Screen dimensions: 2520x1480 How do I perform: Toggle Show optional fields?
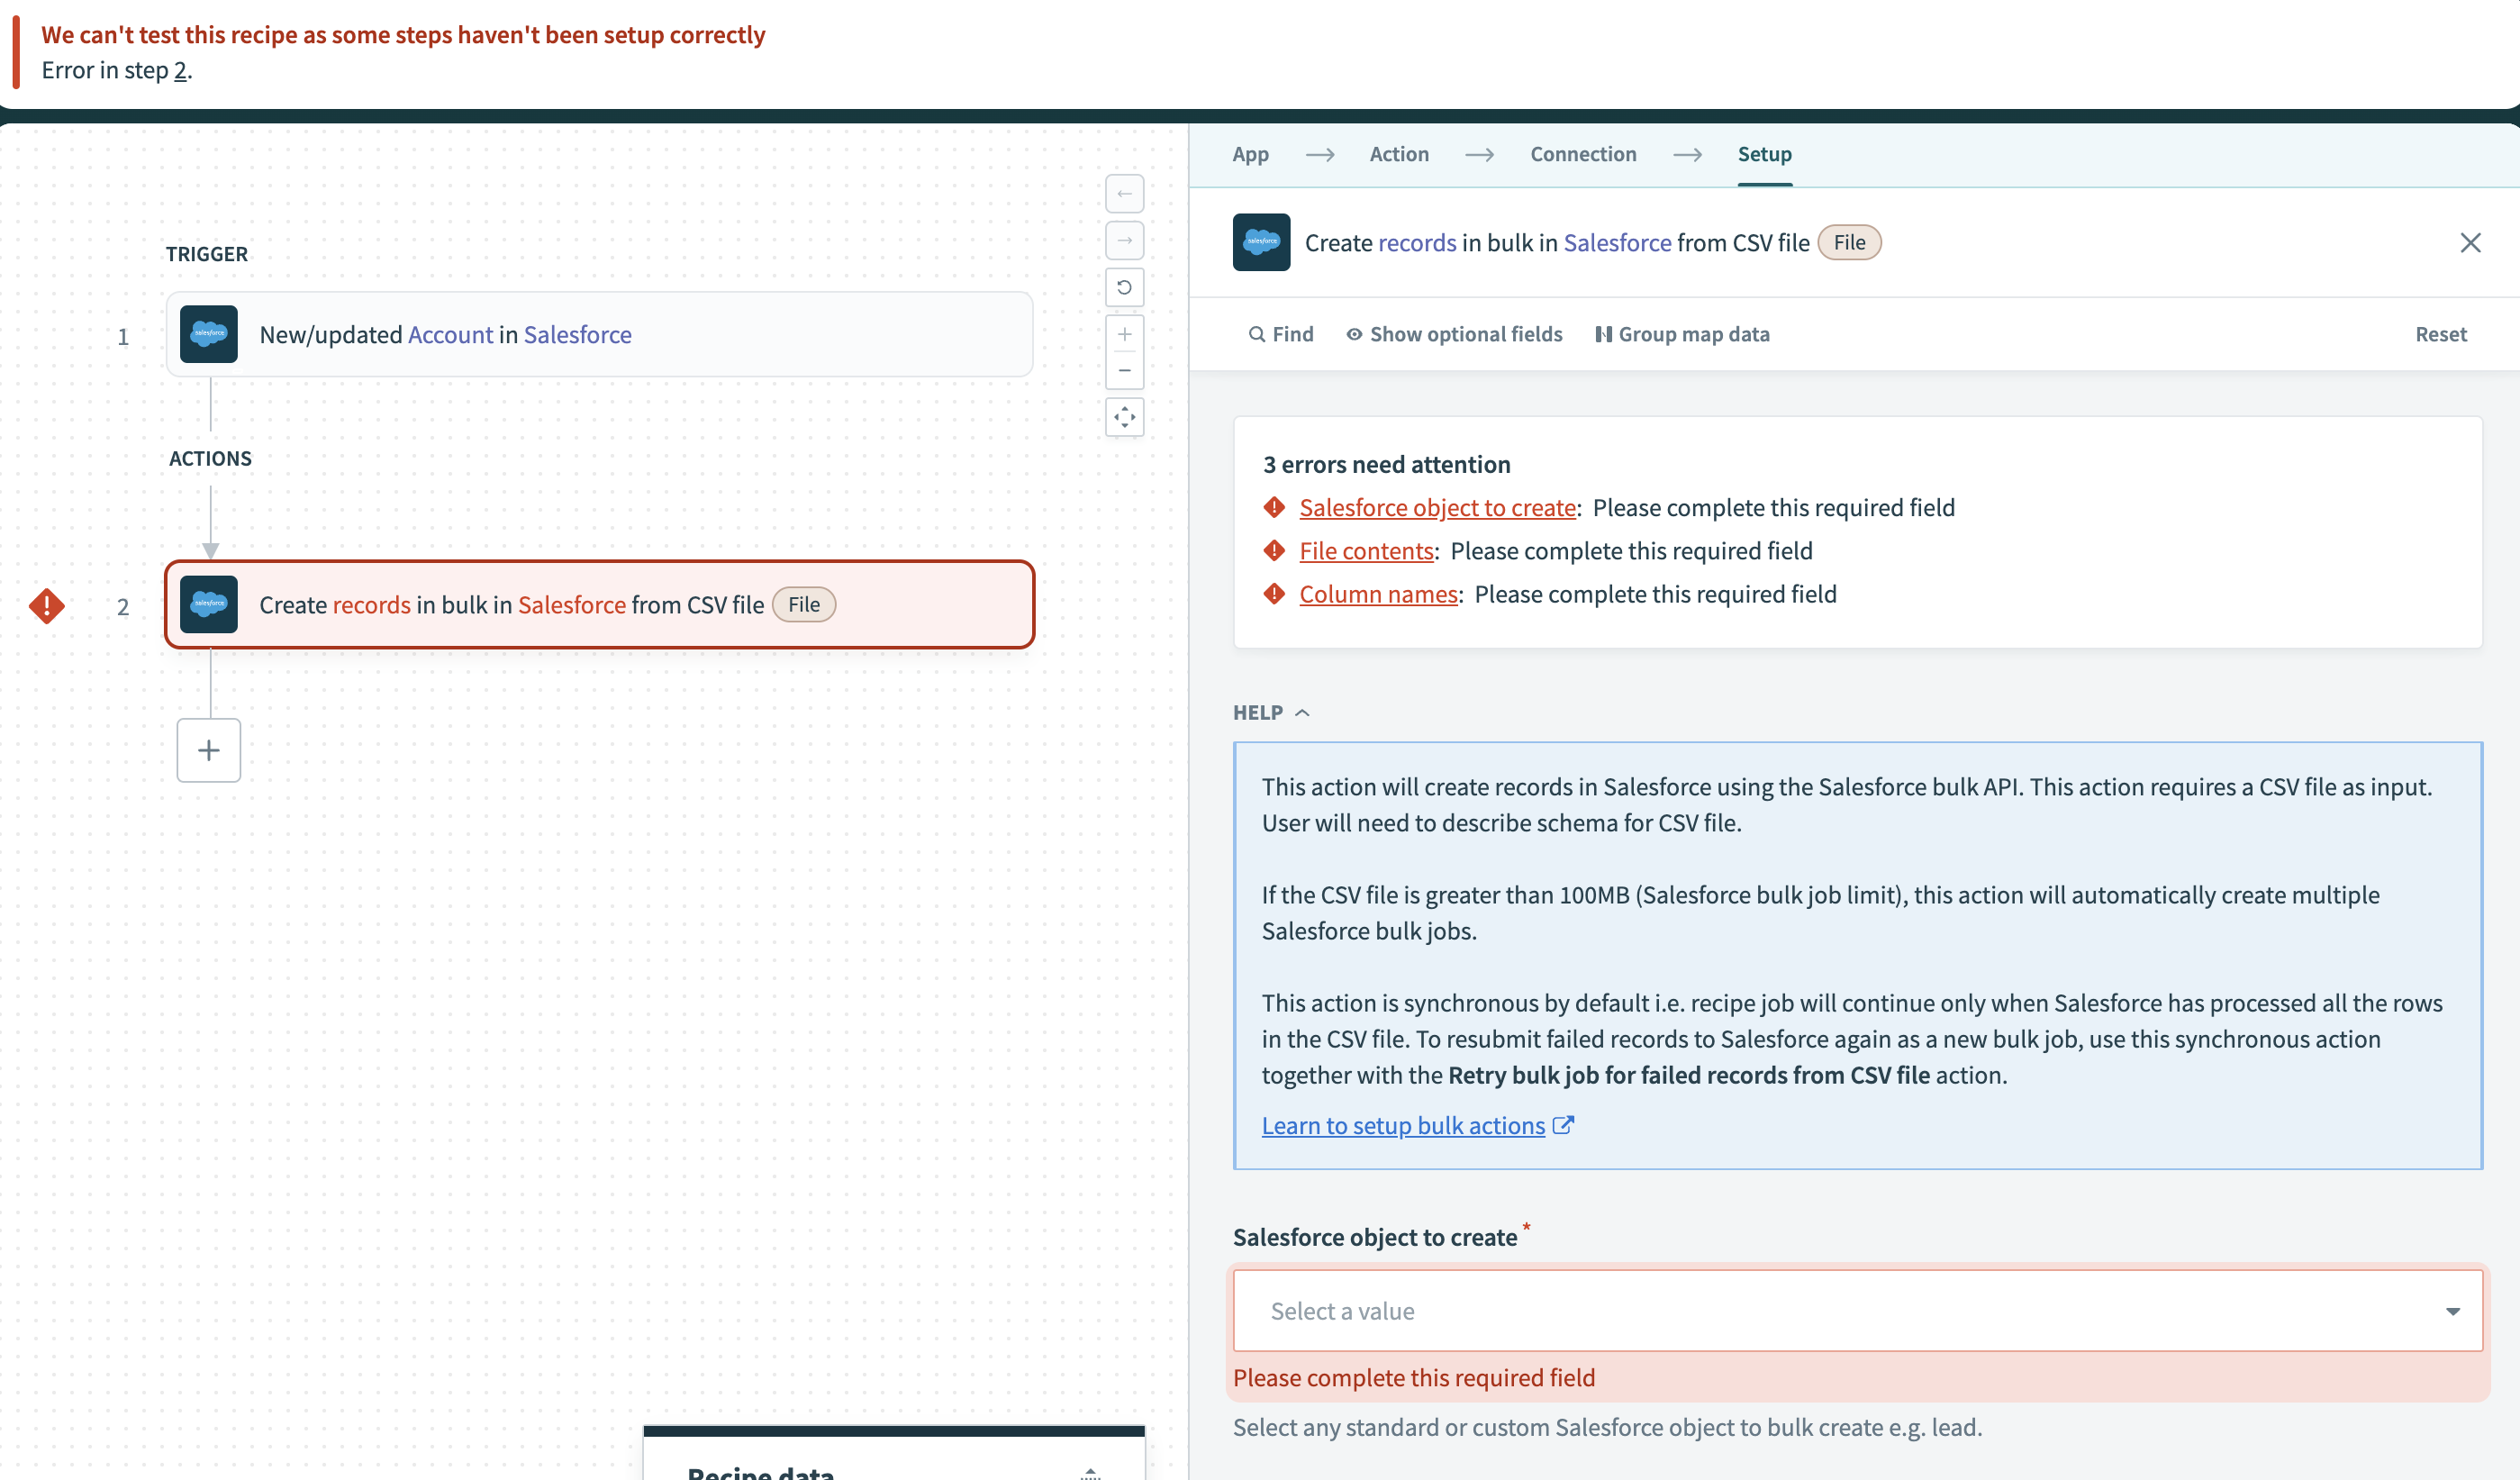point(1454,334)
